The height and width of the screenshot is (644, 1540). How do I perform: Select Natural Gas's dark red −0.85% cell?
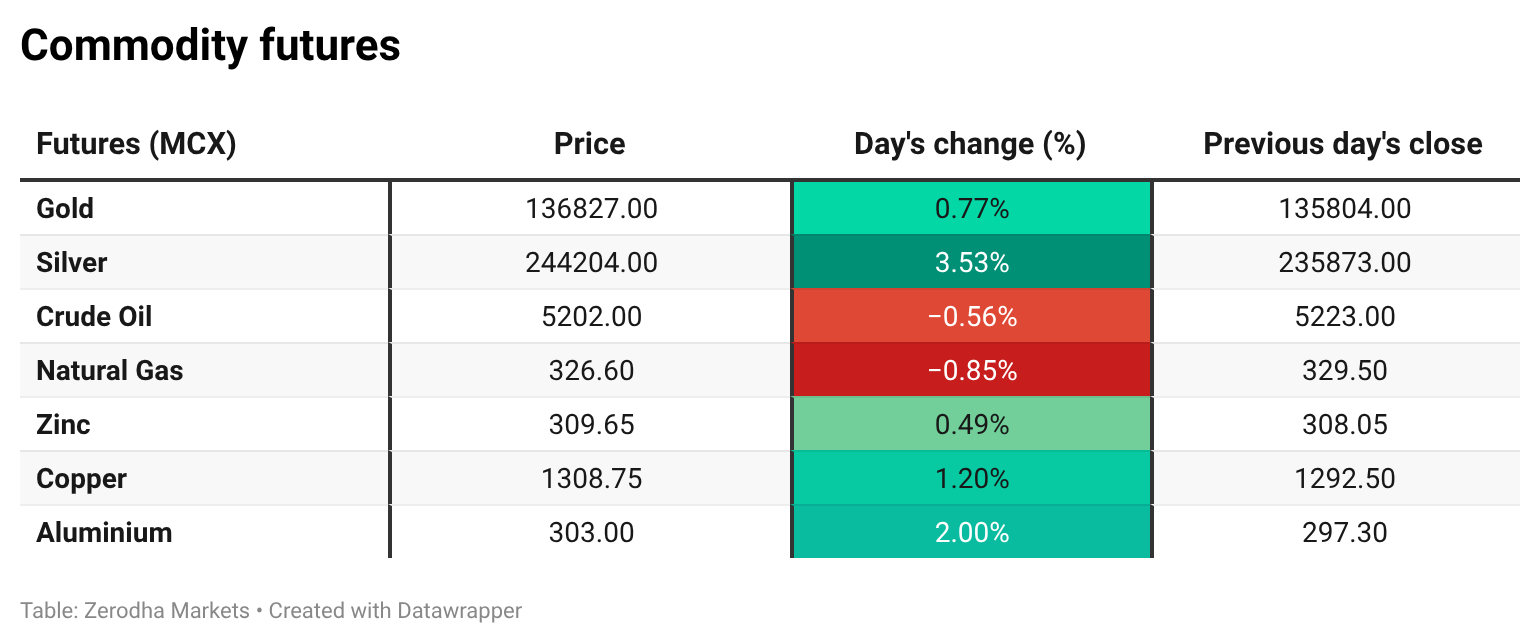[971, 371]
